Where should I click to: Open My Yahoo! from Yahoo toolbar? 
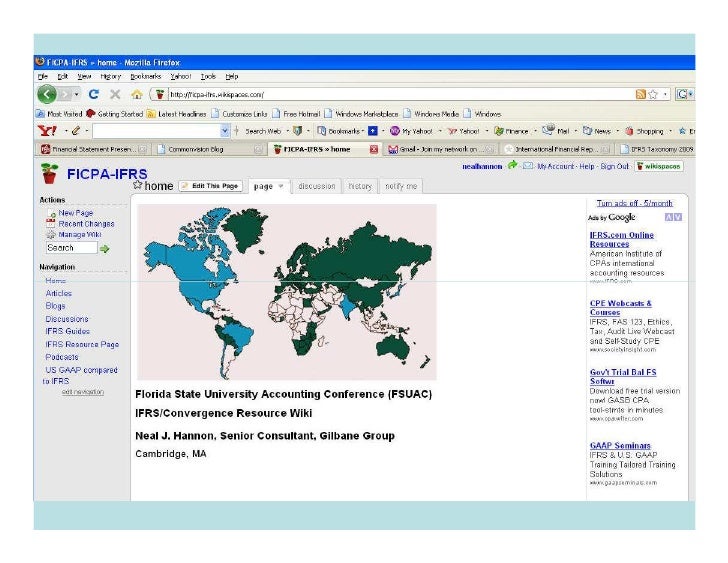411,131
